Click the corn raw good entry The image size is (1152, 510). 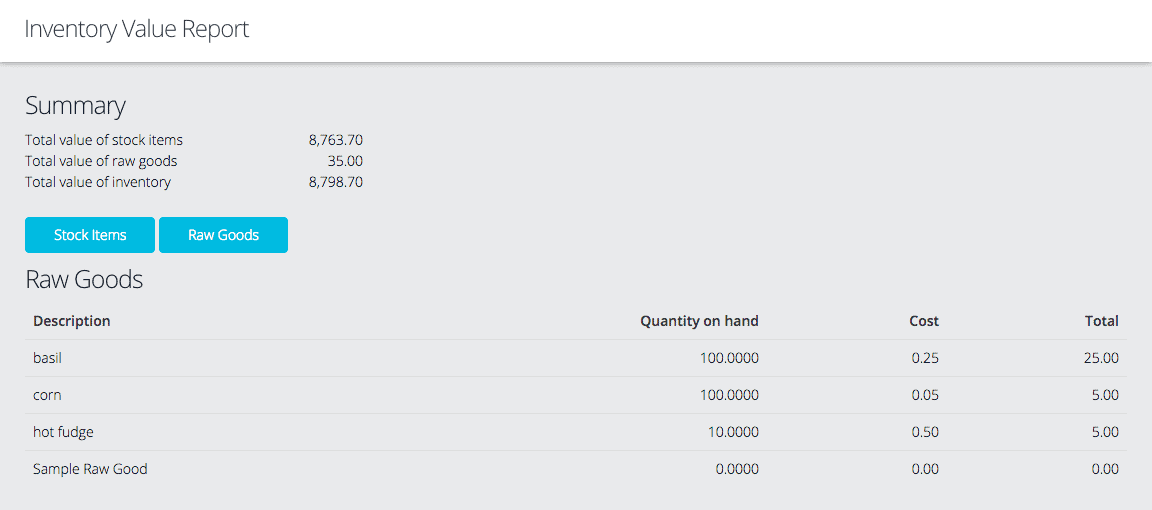pos(47,395)
